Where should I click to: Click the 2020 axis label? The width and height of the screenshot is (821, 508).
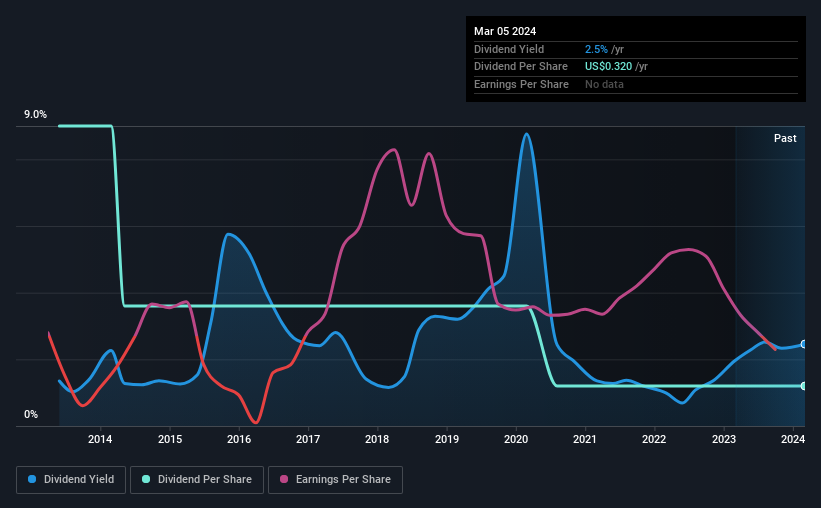[x=516, y=439]
